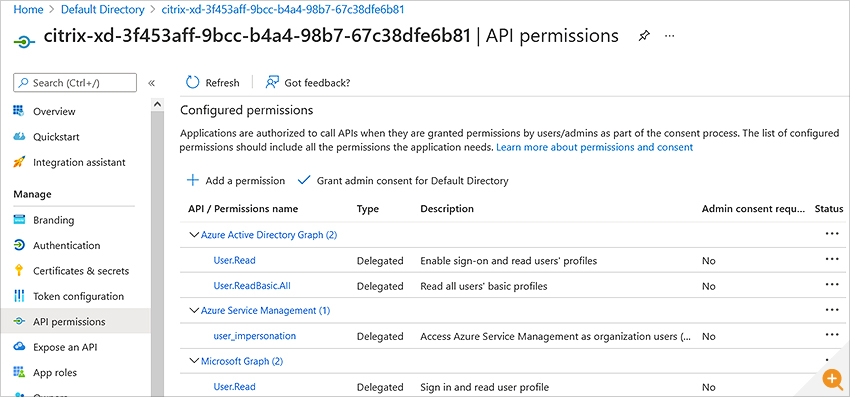850x397 pixels.
Task: Click the plus icon for Add a permission
Action: [192, 181]
